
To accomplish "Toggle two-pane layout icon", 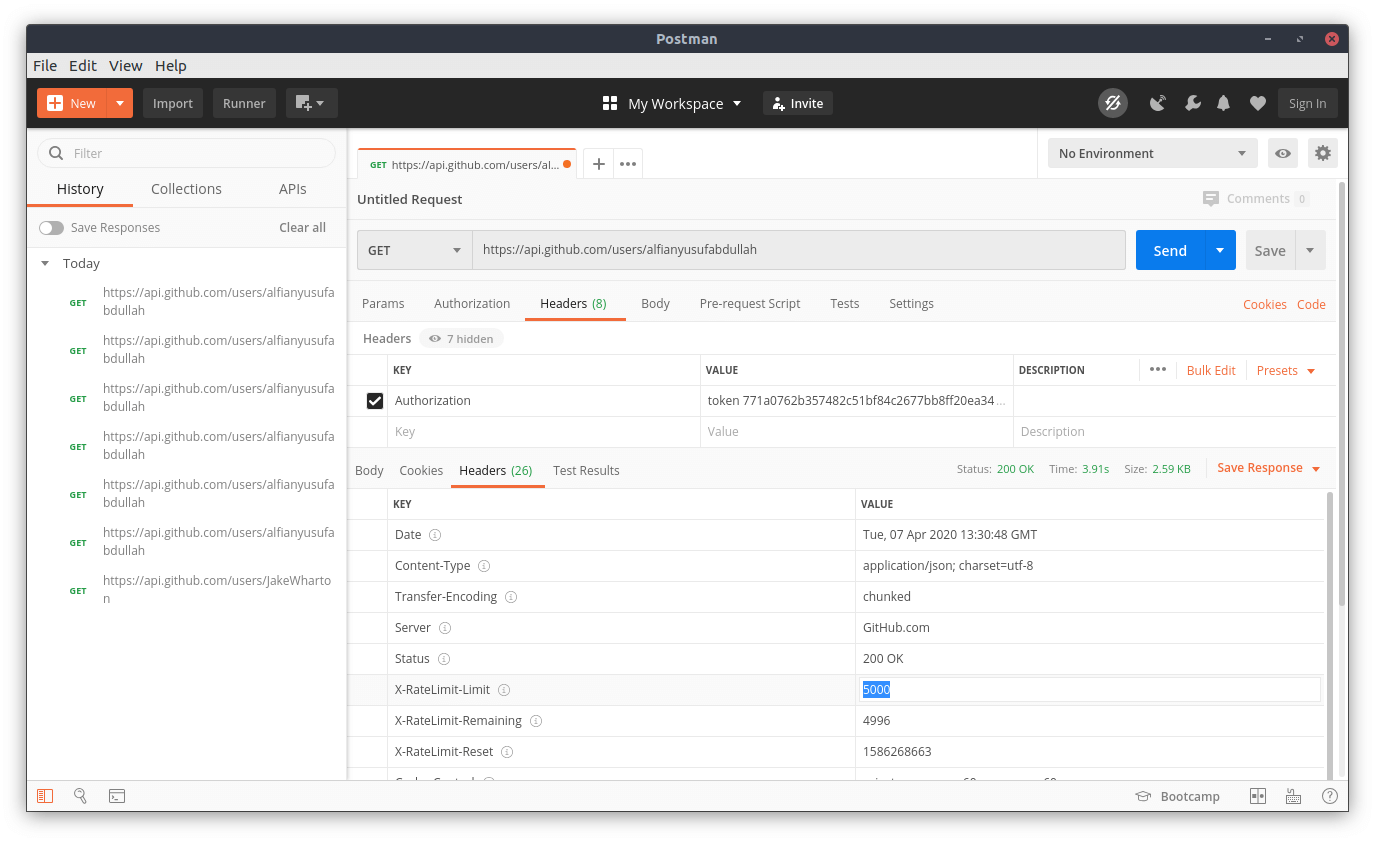I will point(1258,796).
